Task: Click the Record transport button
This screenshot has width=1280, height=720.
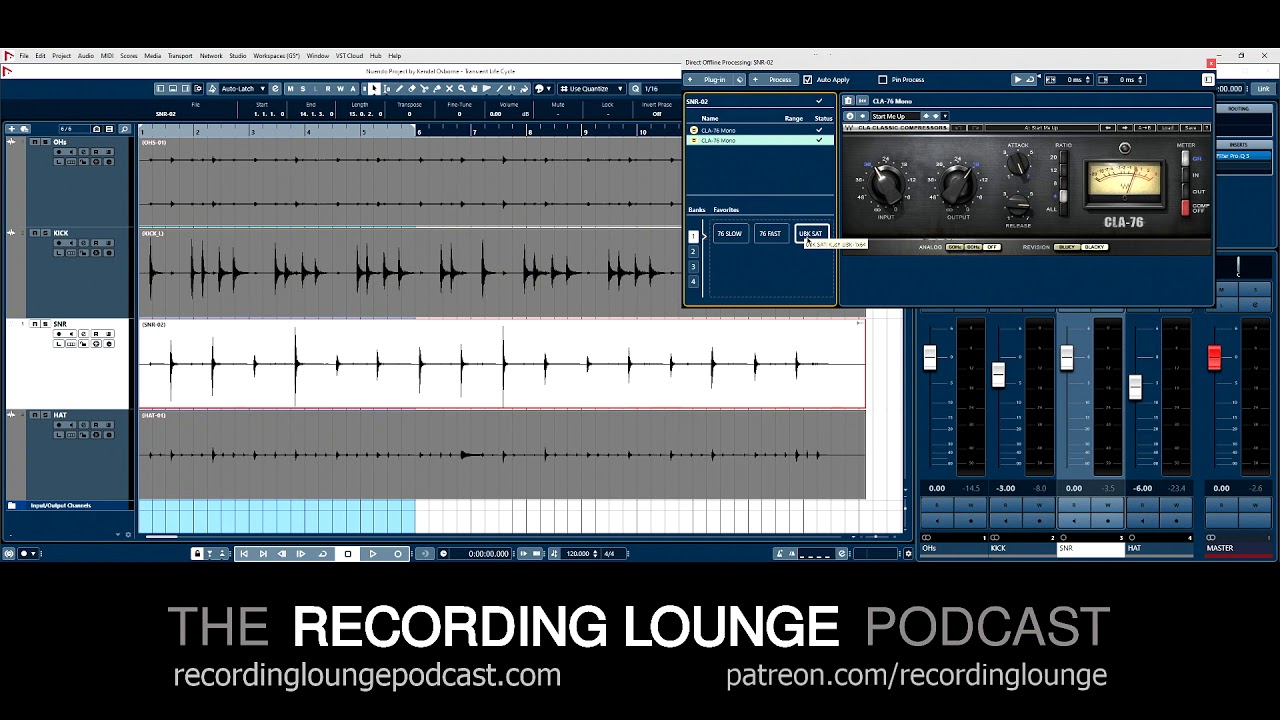Action: pos(398,554)
